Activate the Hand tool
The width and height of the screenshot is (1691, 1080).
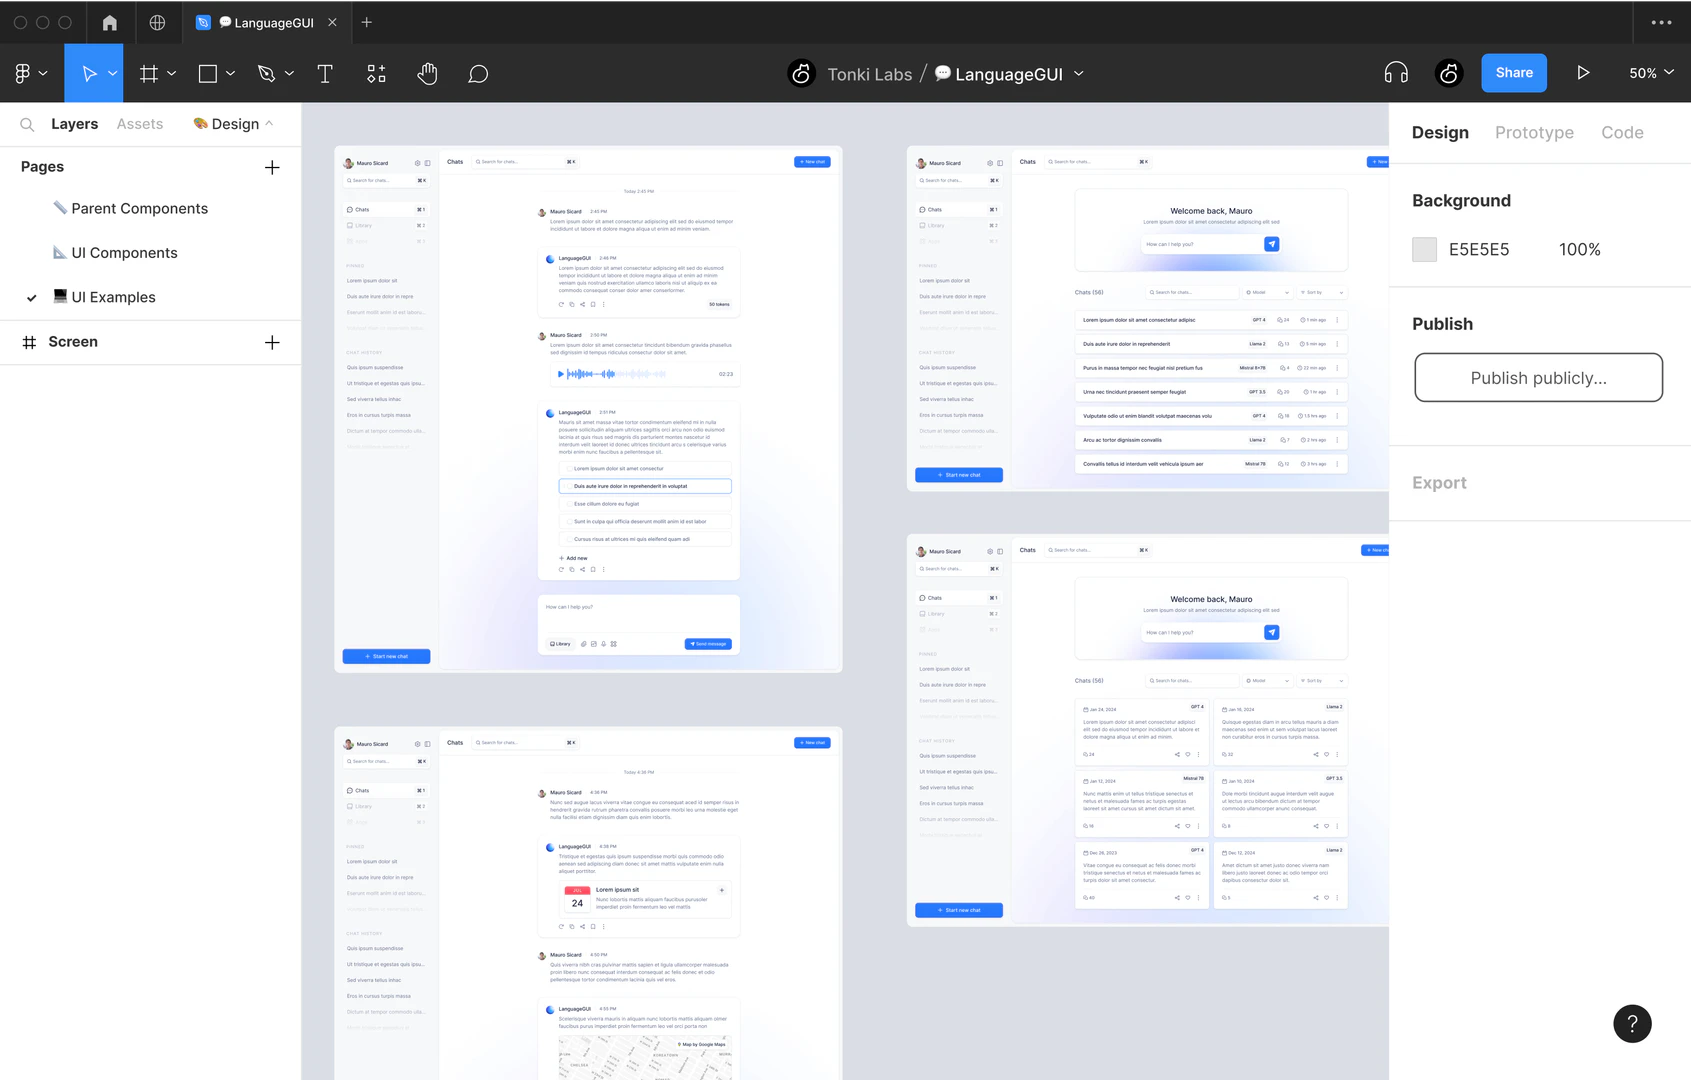(x=427, y=72)
